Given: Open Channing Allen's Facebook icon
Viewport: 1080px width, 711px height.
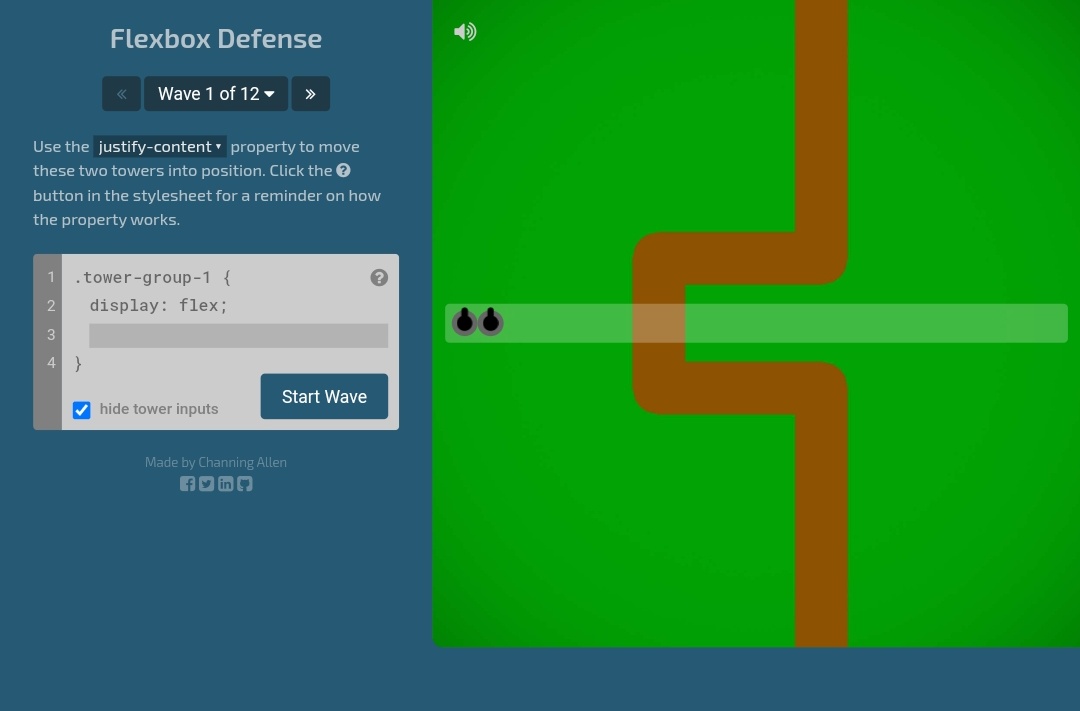Looking at the screenshot, I should 187,484.
